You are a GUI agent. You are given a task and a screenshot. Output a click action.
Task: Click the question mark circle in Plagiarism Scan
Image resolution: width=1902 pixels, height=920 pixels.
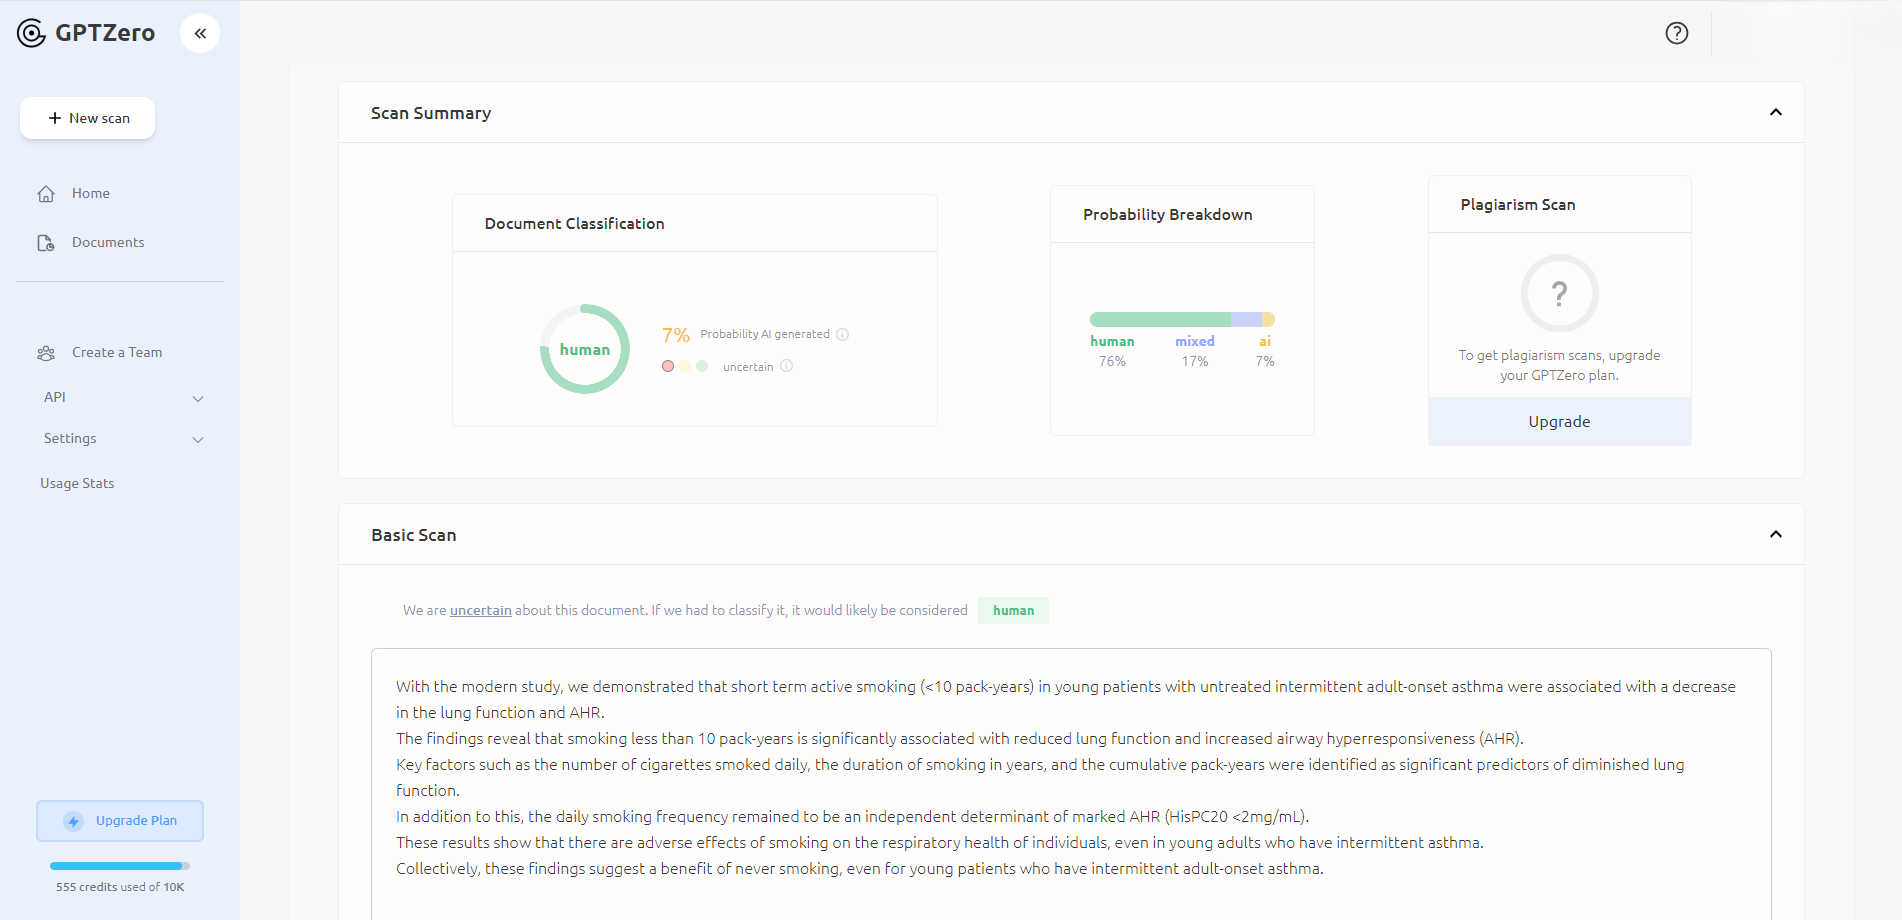(x=1559, y=293)
